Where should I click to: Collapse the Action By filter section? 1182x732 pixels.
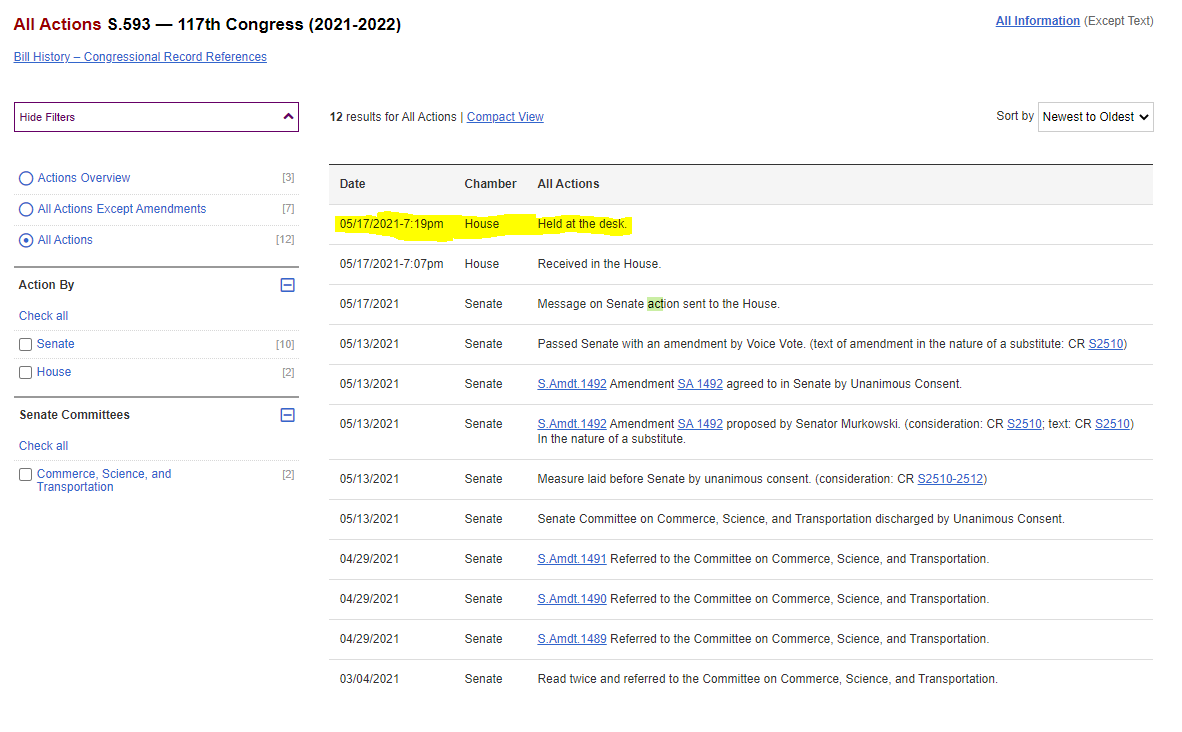[x=287, y=285]
